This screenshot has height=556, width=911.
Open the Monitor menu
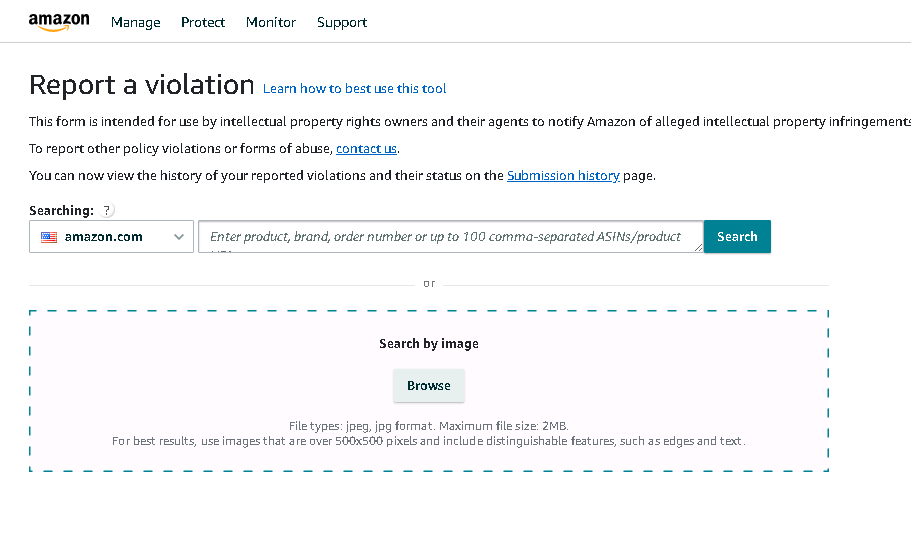(271, 22)
